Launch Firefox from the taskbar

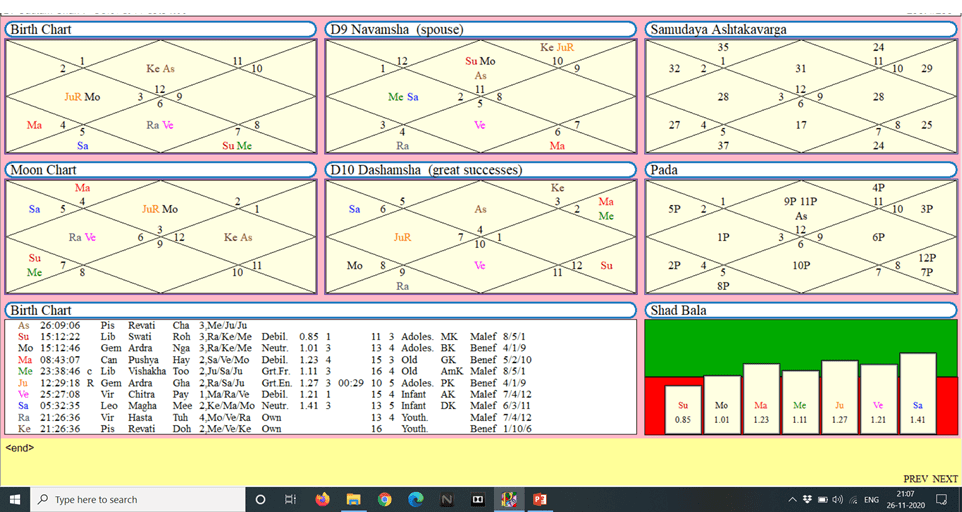322,499
